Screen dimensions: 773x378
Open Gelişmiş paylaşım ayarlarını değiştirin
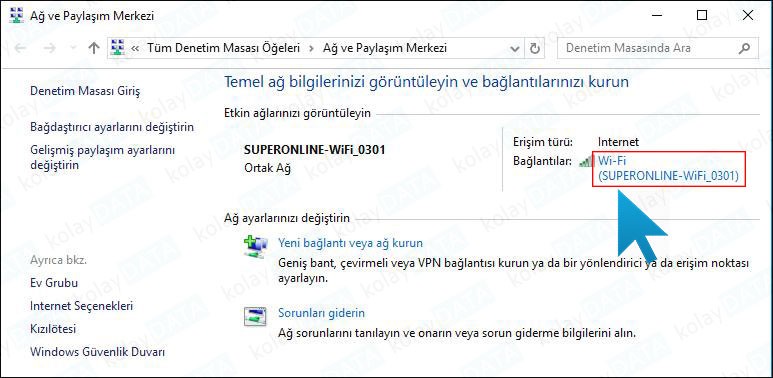tap(103, 157)
